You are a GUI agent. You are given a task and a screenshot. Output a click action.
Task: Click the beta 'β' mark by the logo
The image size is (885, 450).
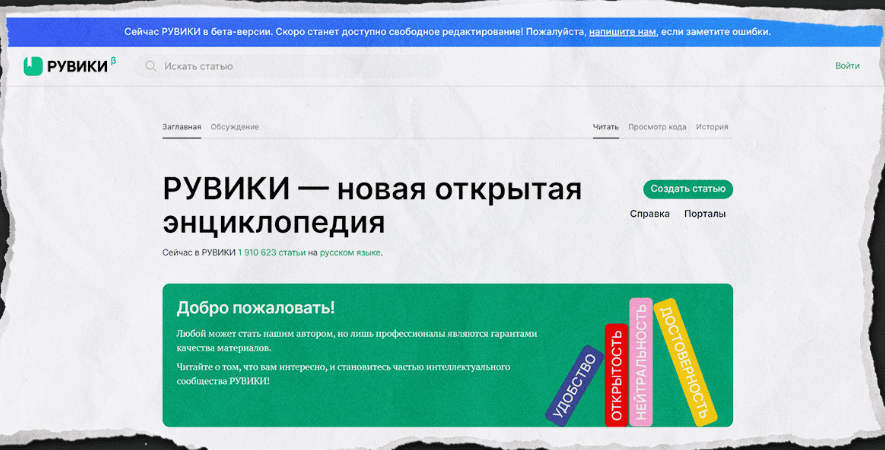click(113, 61)
